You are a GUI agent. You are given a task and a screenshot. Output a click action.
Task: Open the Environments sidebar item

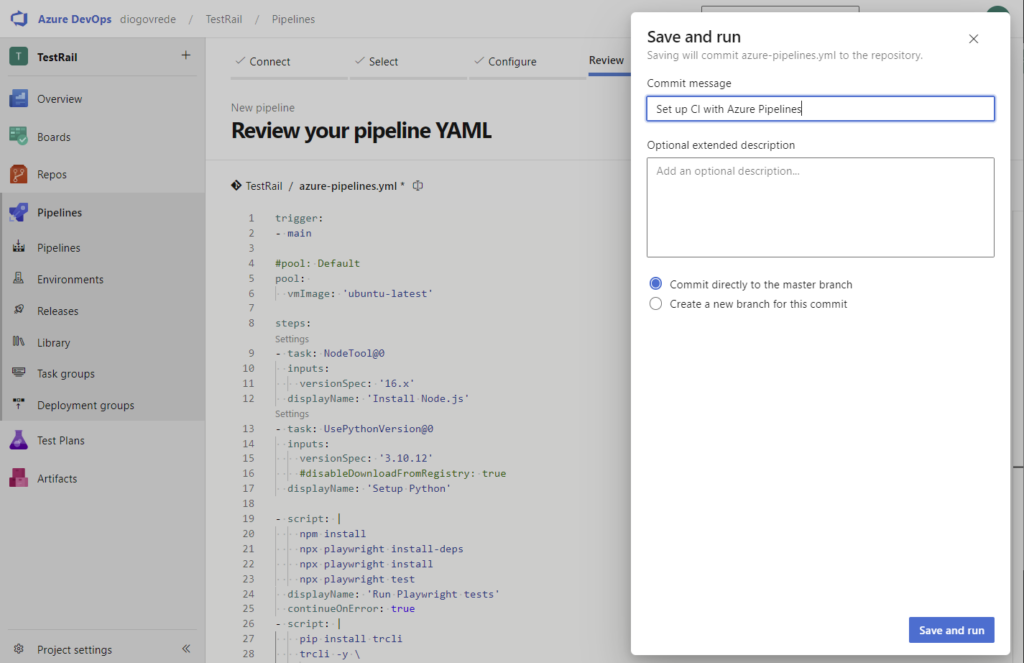pyautogui.click(x=70, y=280)
